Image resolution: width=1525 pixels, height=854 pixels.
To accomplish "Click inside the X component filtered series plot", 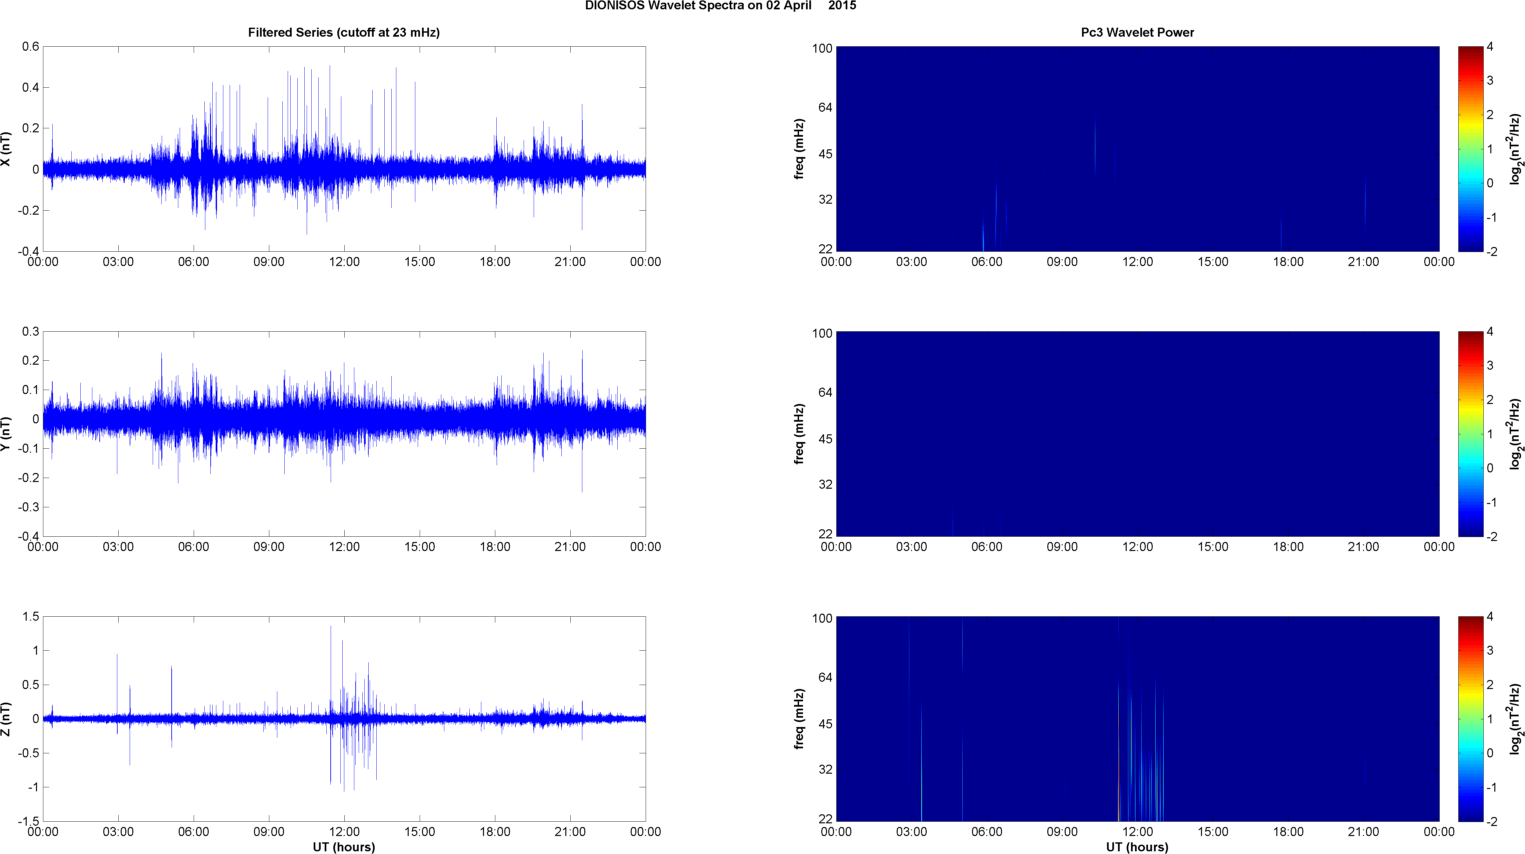I will point(344,149).
